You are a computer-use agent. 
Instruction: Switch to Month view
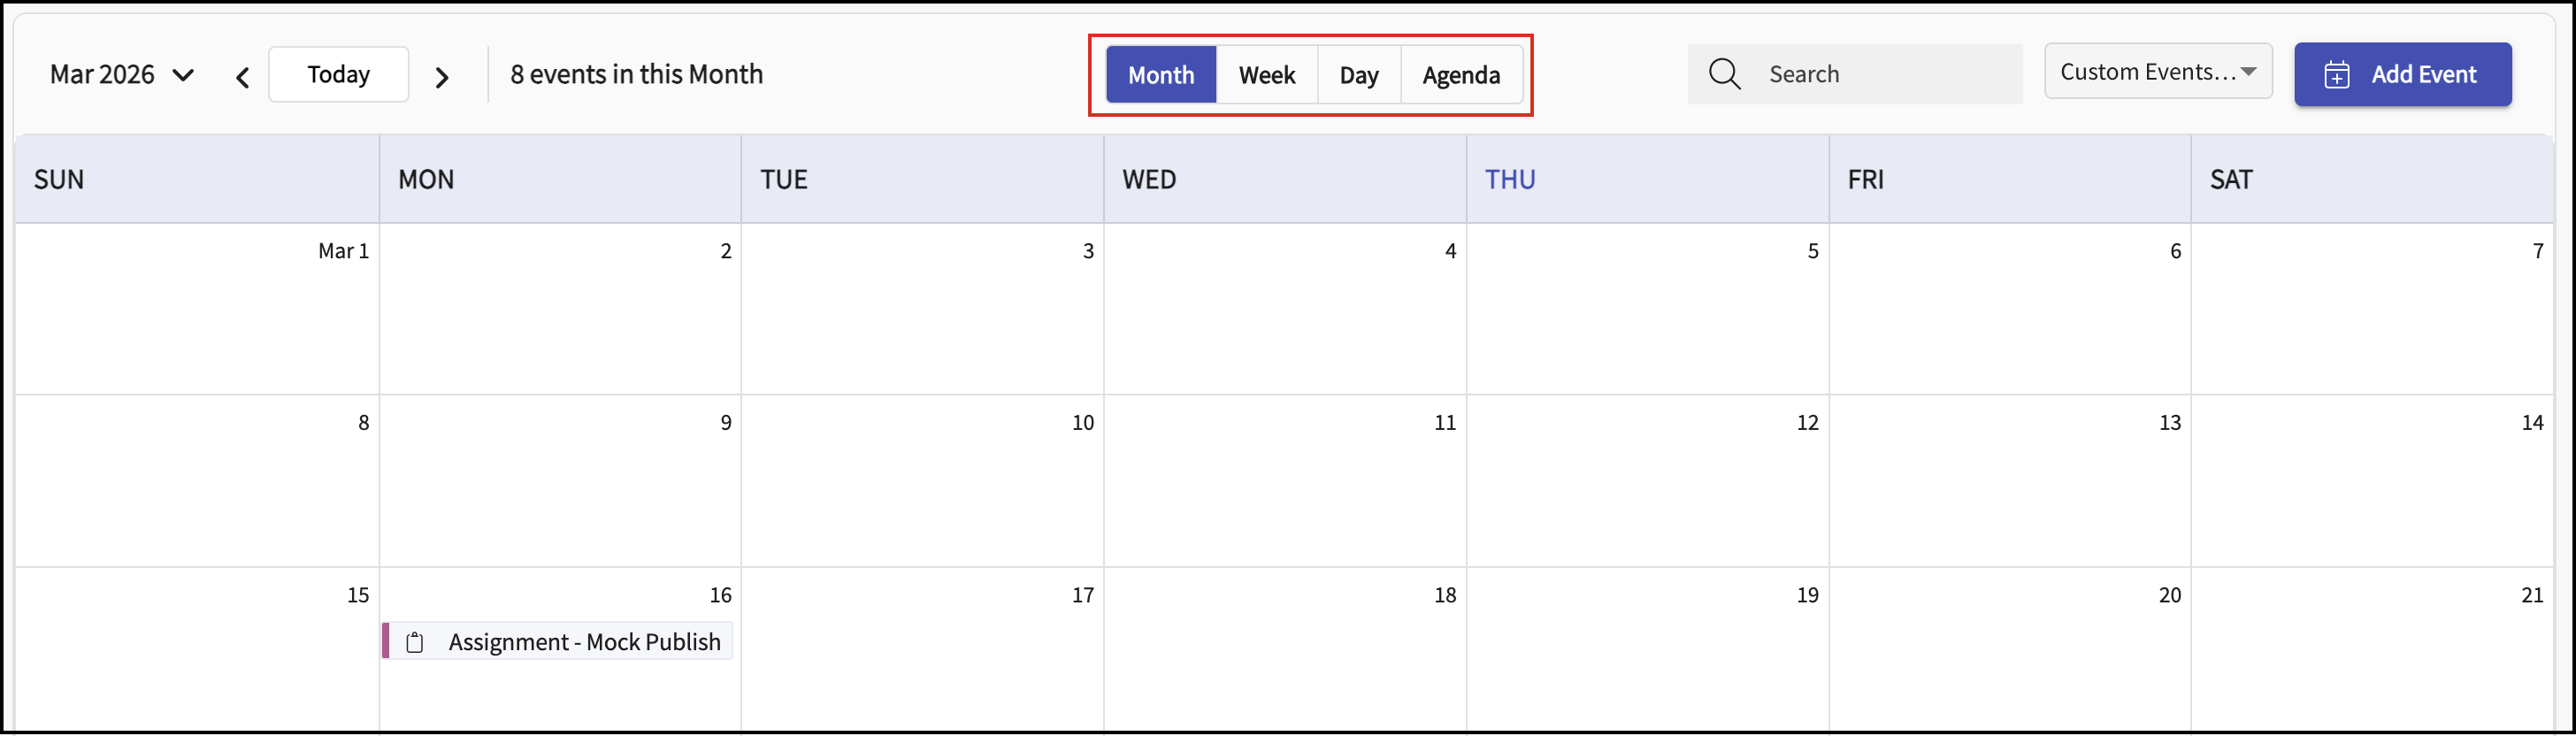coord(1161,75)
